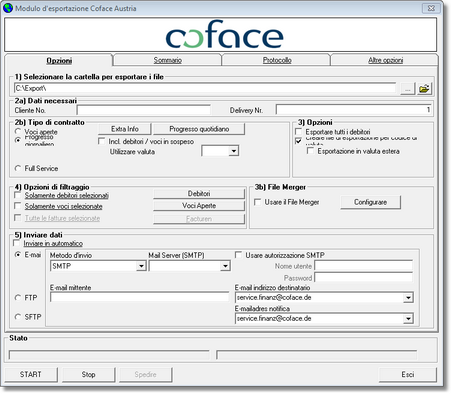Select the FTP sending option

click(x=18, y=297)
